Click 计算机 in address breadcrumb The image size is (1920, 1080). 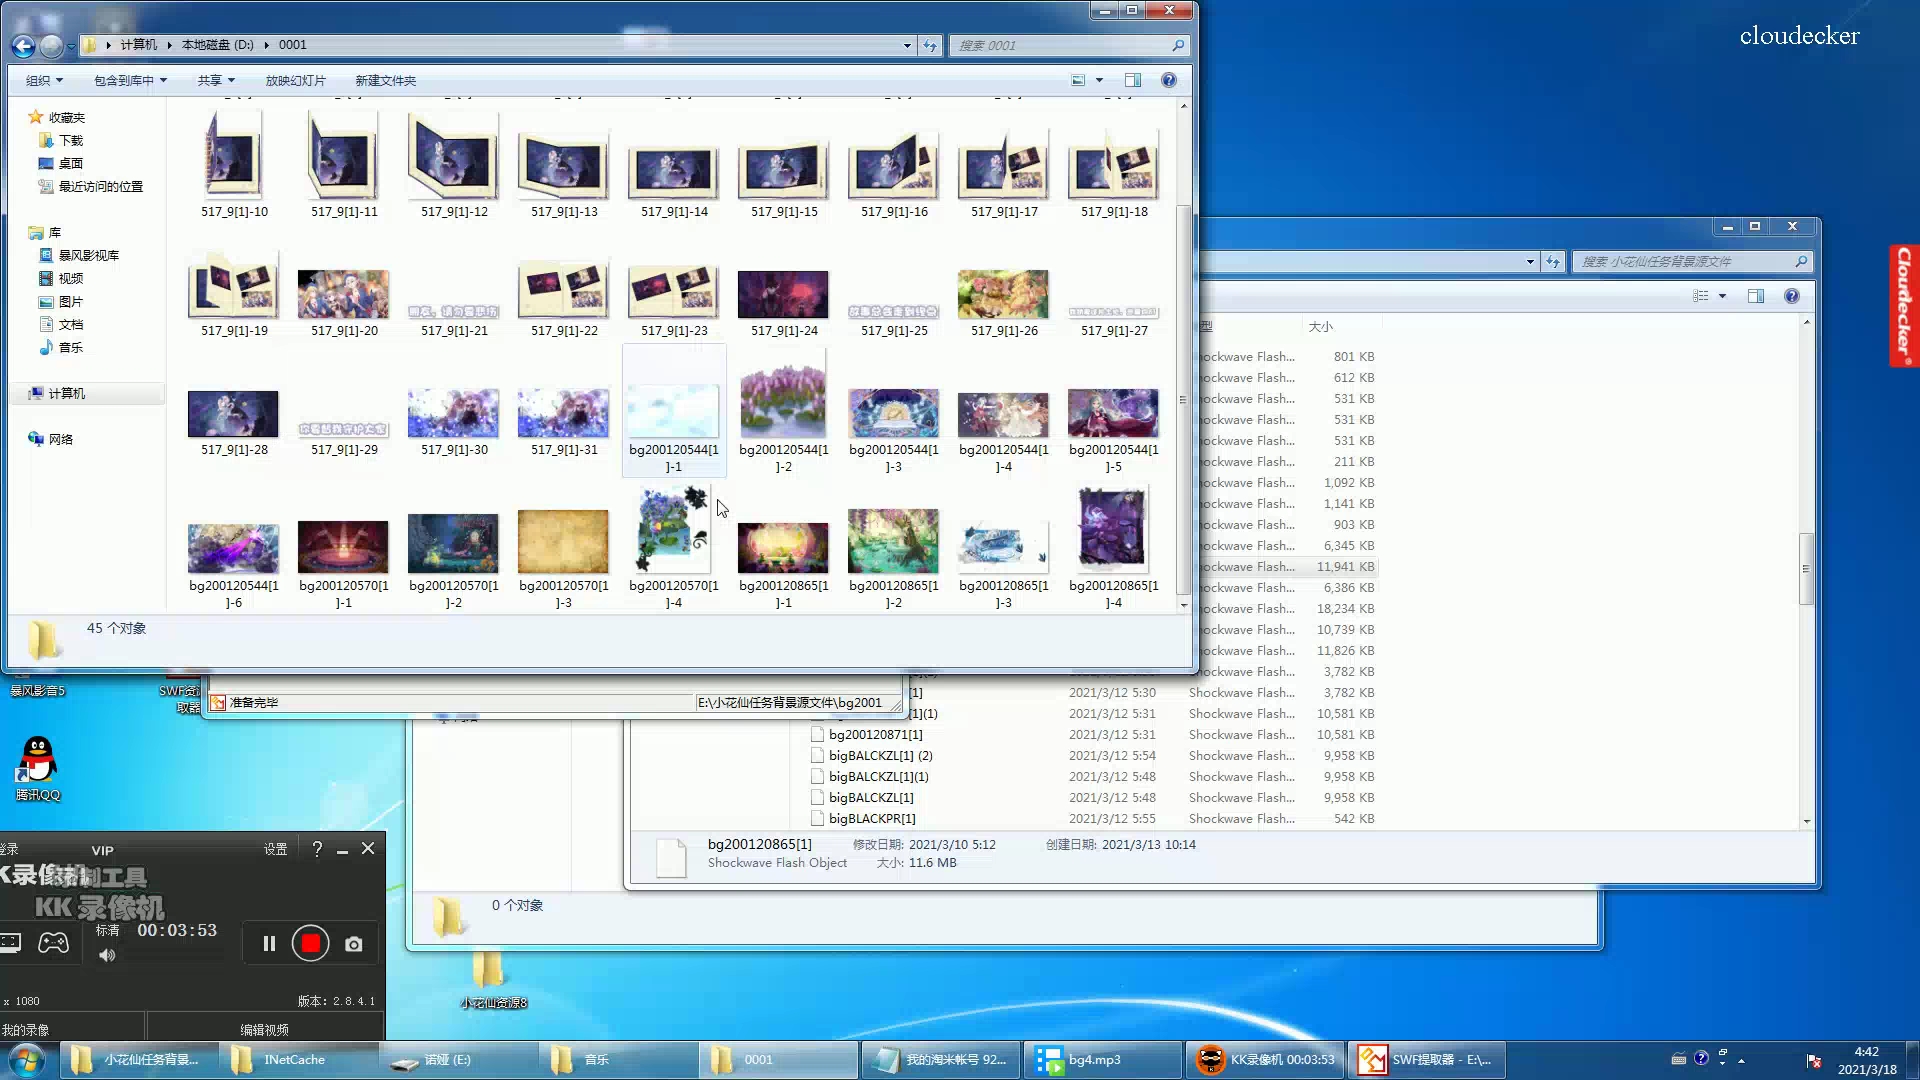pos(138,45)
